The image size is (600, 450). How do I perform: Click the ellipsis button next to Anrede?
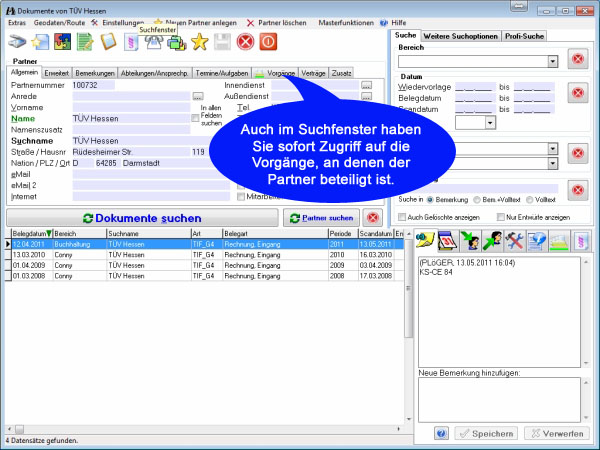click(198, 96)
